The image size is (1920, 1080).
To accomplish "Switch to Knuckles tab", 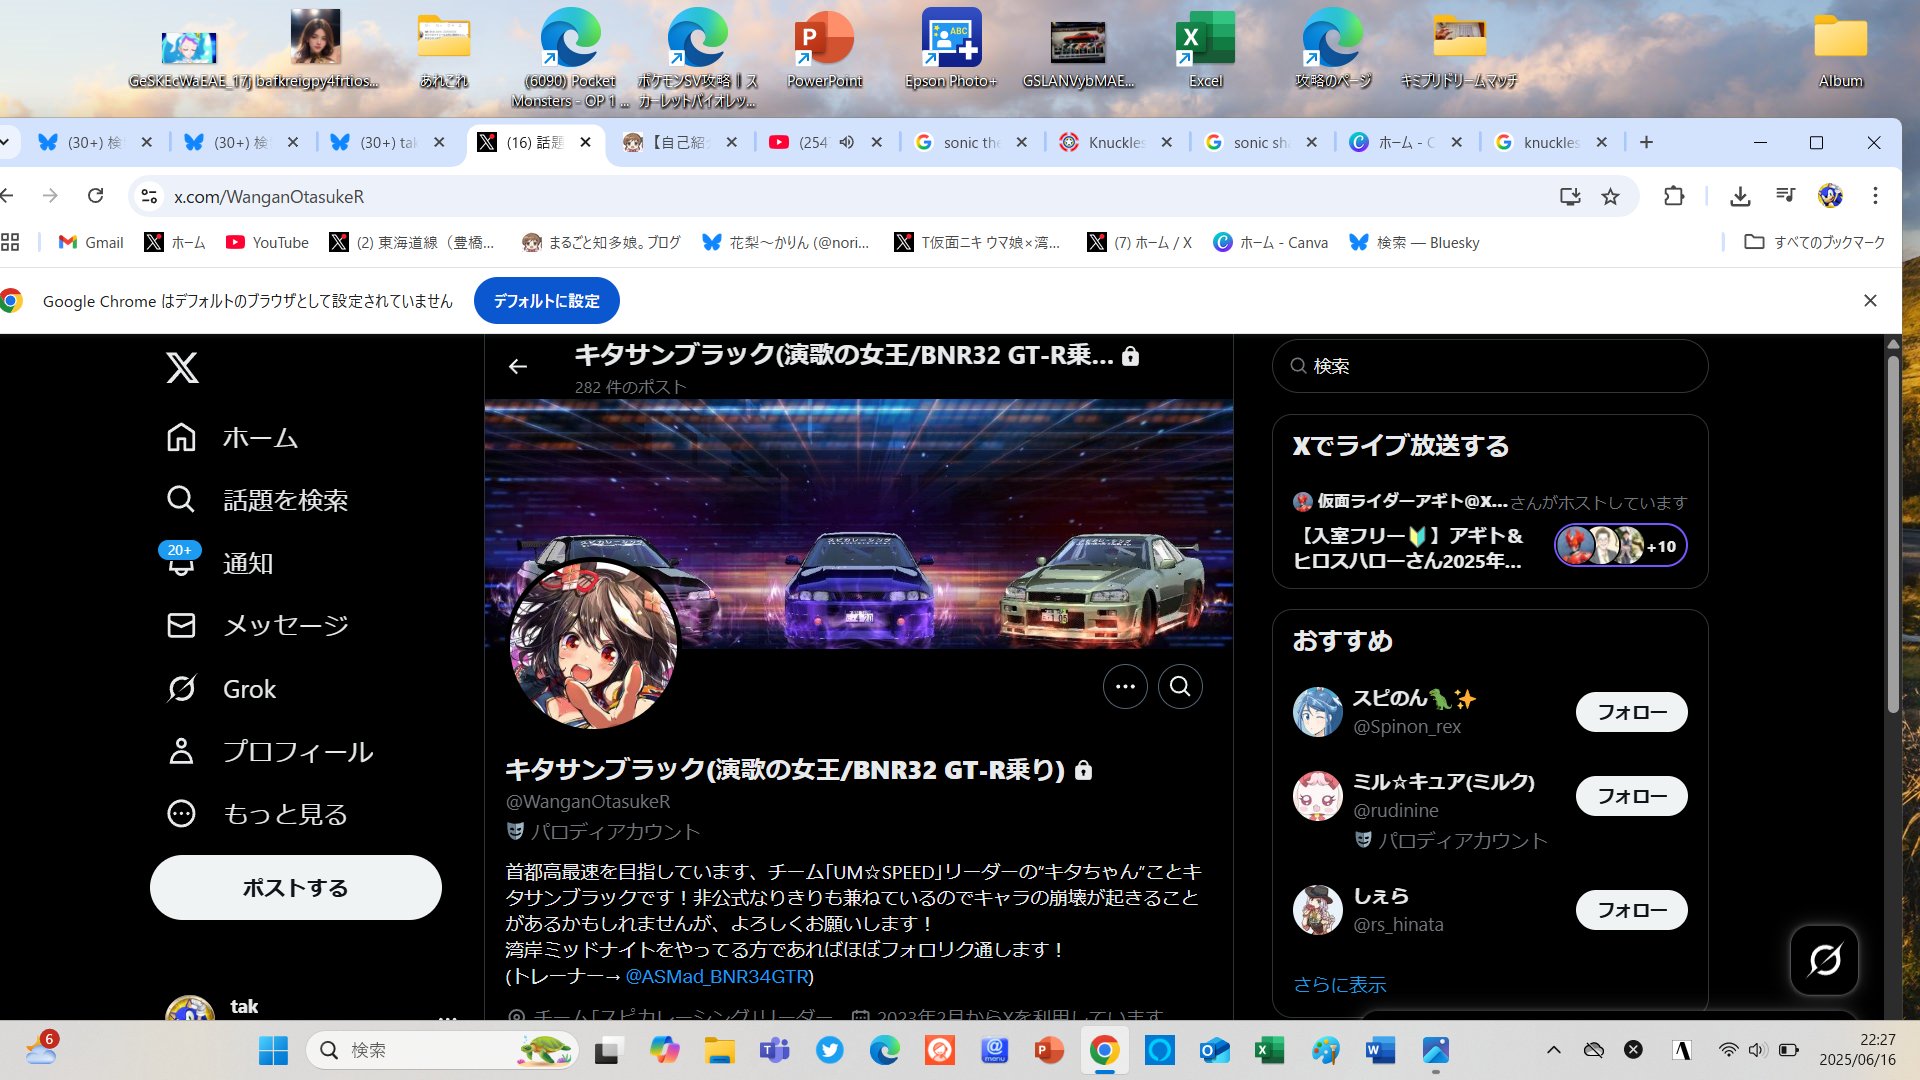I will point(1116,142).
